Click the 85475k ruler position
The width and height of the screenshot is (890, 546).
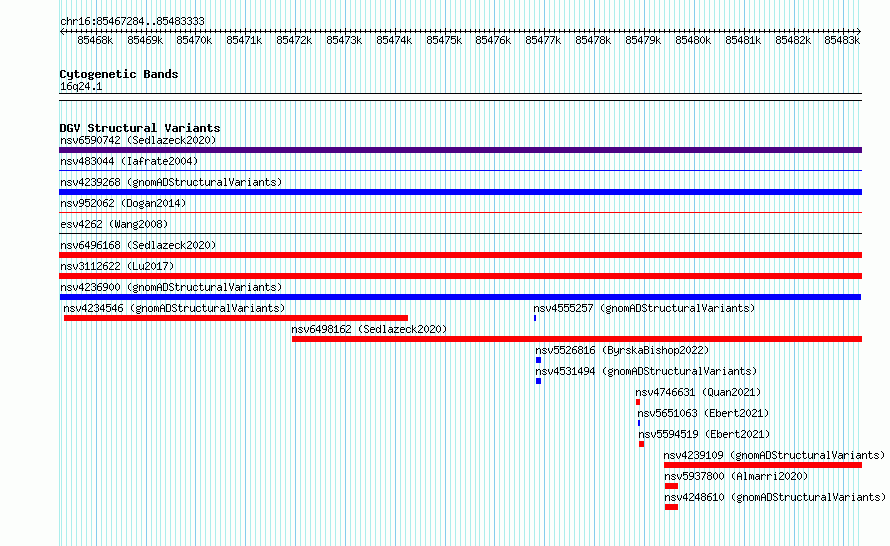tap(444, 40)
